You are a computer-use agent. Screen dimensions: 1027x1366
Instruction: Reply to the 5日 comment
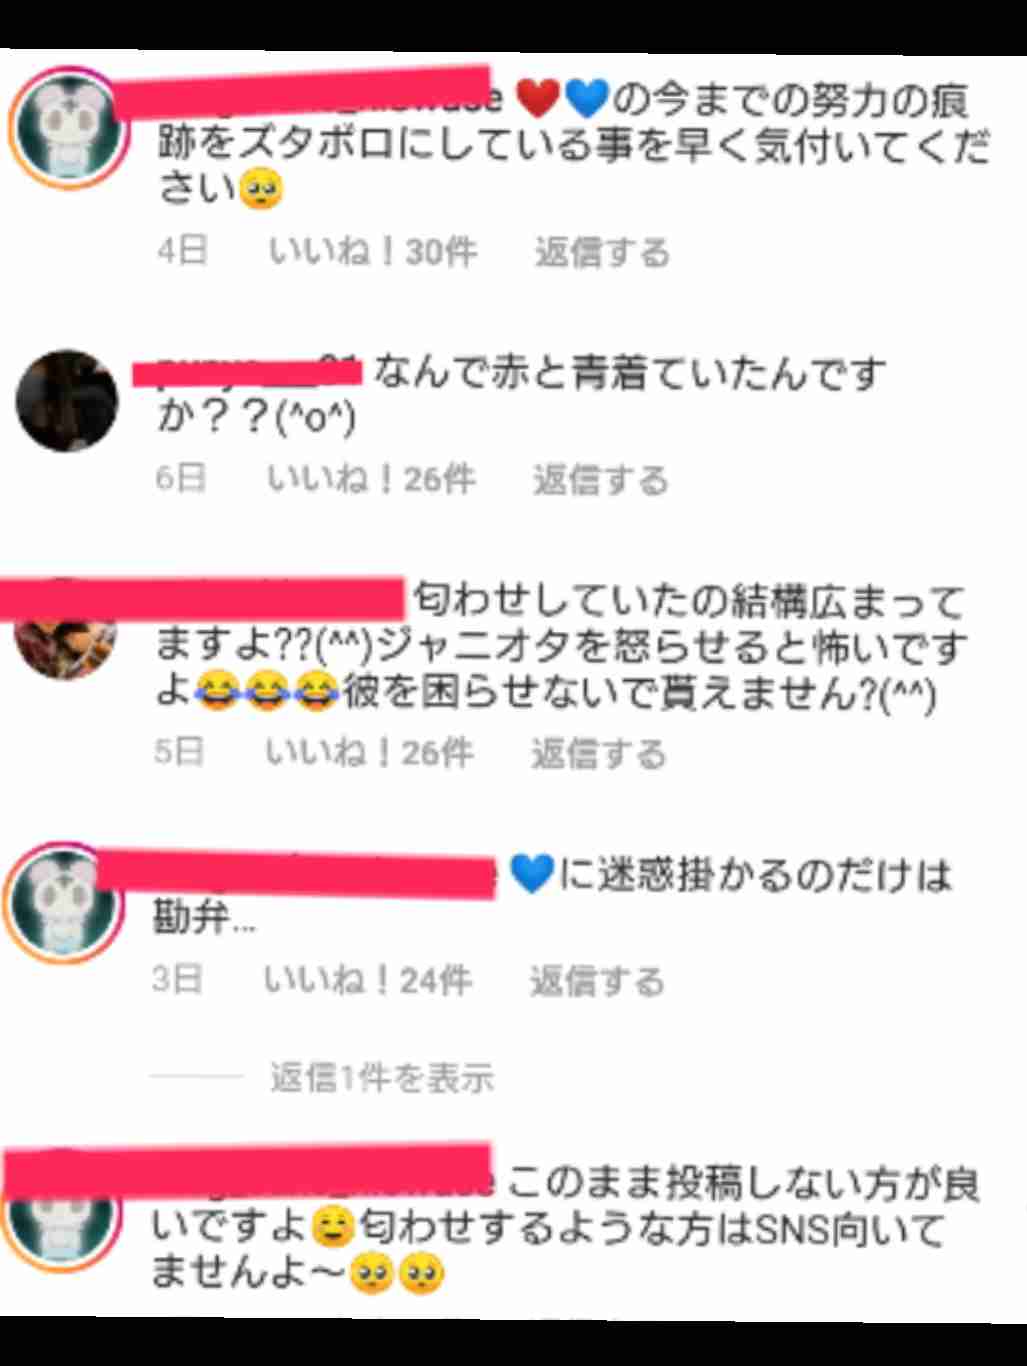click(x=598, y=753)
